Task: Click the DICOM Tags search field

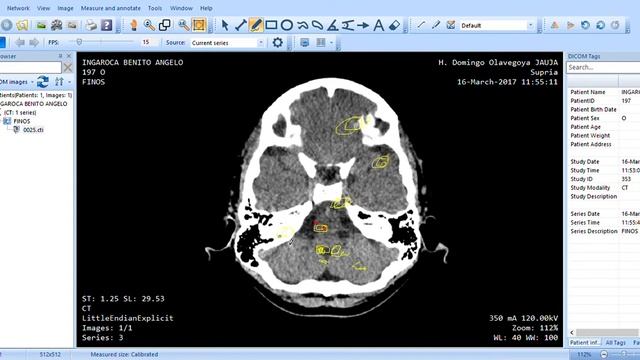Action: pos(603,67)
